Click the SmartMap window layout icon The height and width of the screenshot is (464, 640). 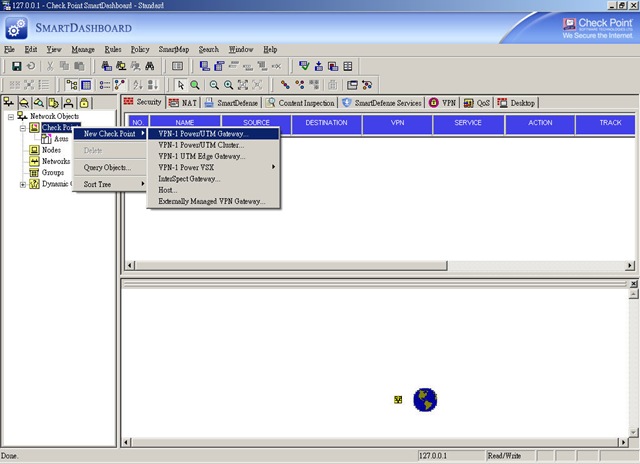352,85
